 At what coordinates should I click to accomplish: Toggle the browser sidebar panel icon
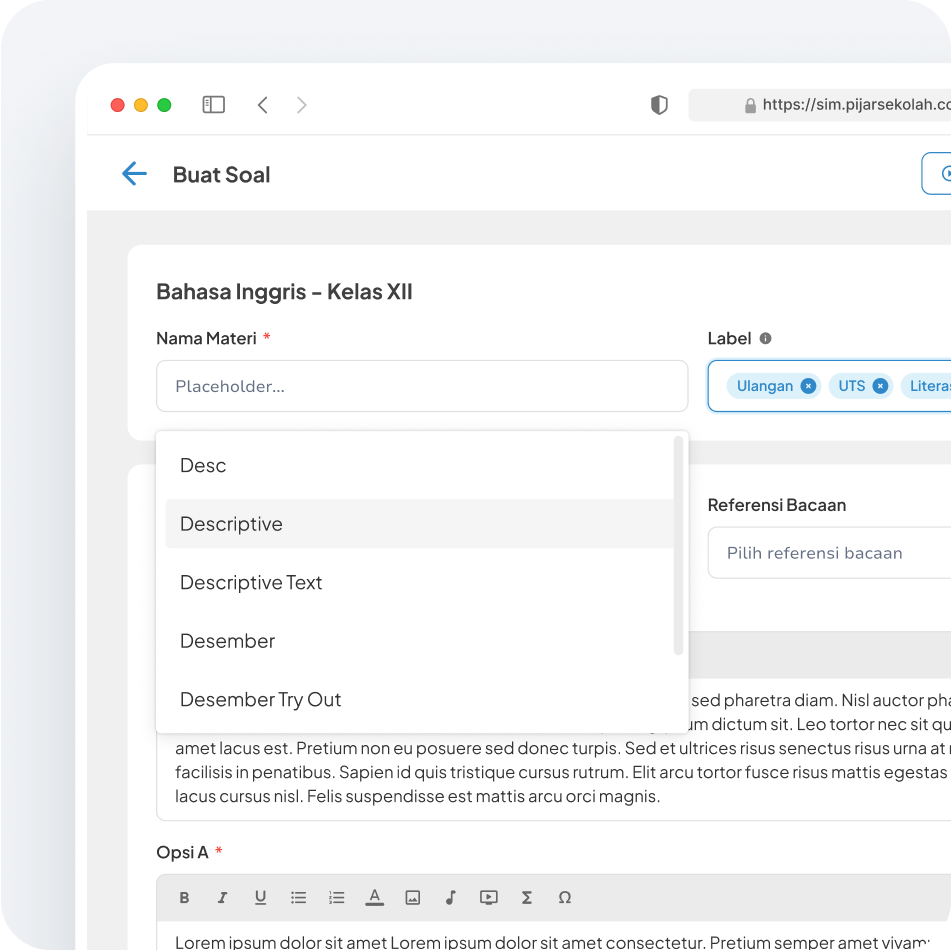(213, 105)
